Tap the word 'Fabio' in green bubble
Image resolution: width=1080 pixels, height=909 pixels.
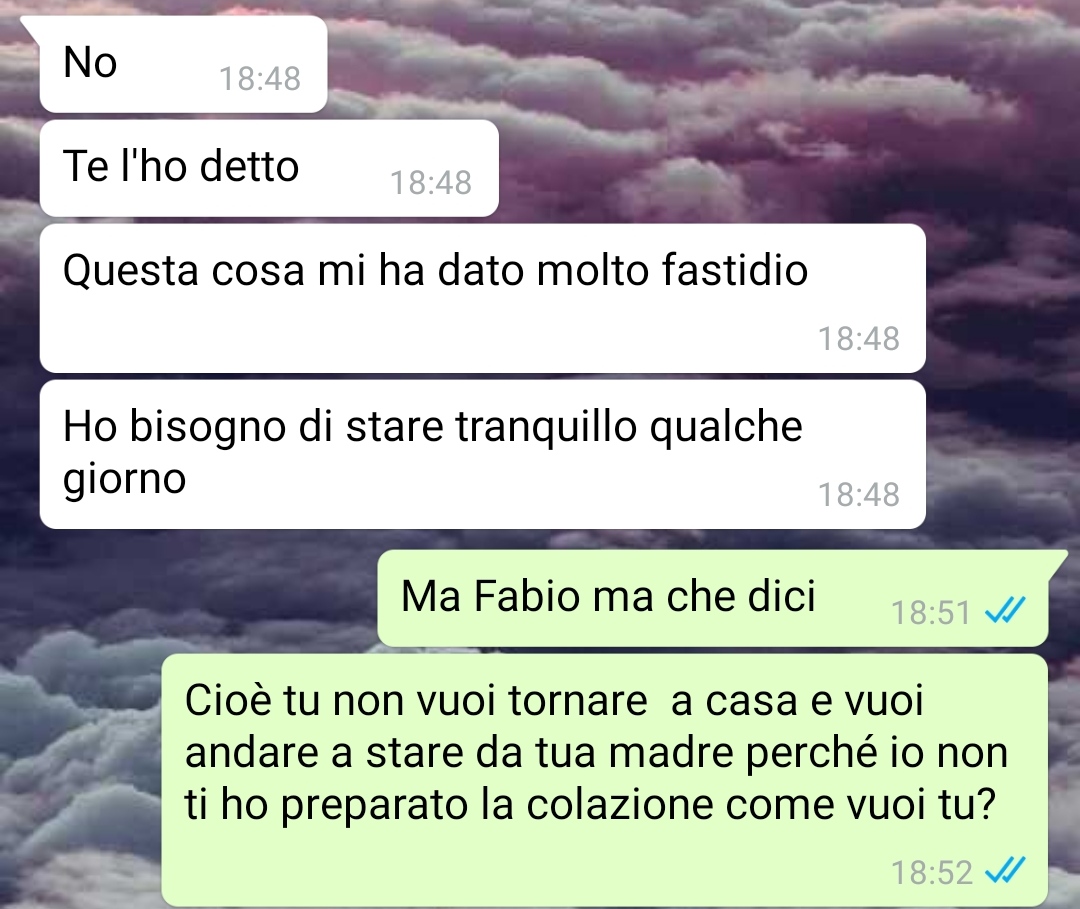click(x=528, y=596)
